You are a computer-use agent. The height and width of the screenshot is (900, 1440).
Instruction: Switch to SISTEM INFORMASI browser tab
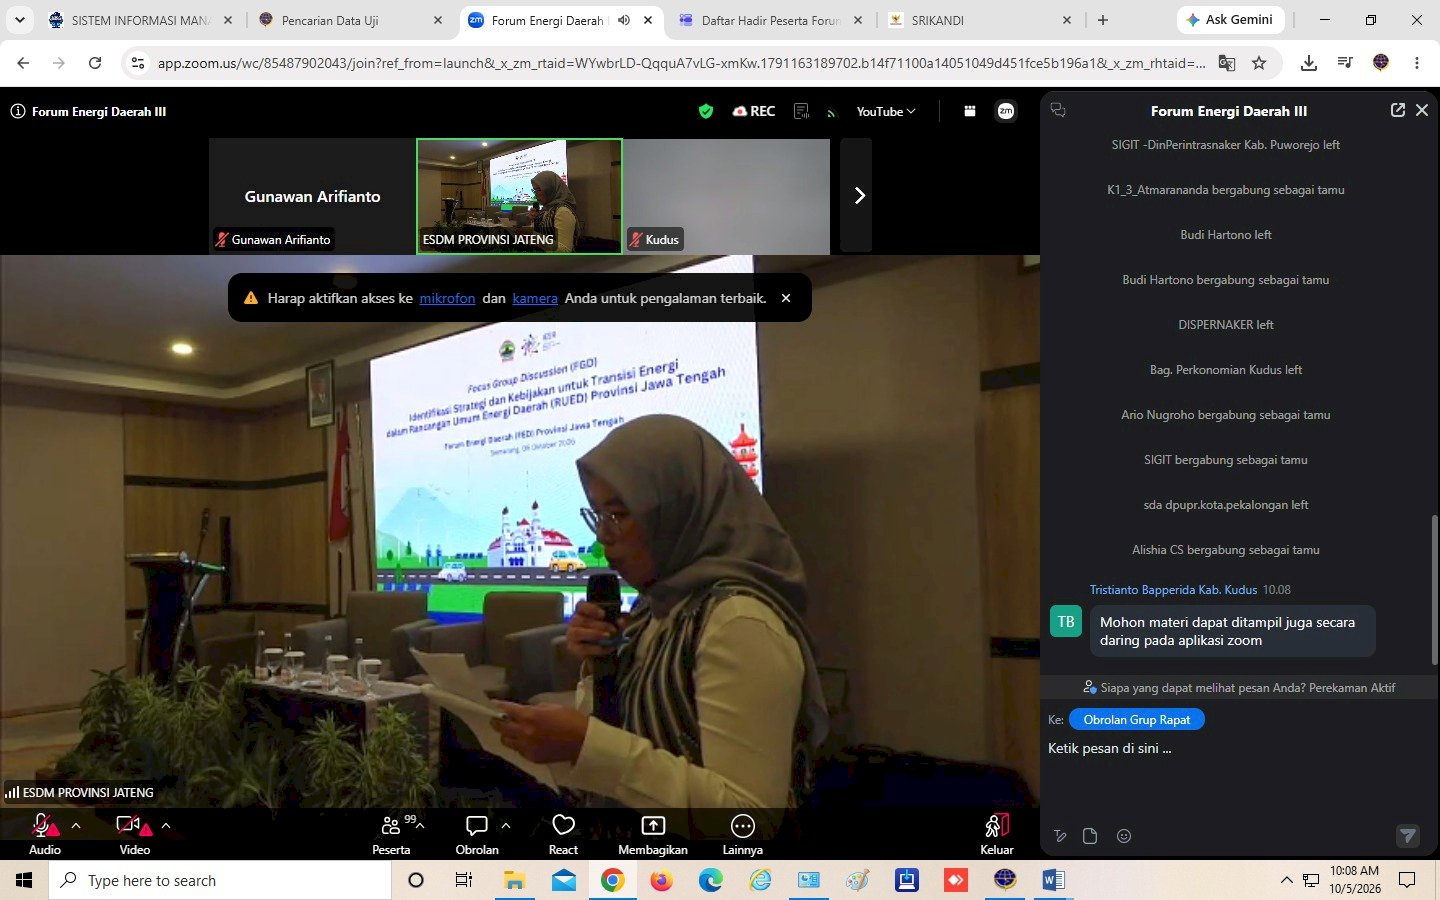coord(139,20)
